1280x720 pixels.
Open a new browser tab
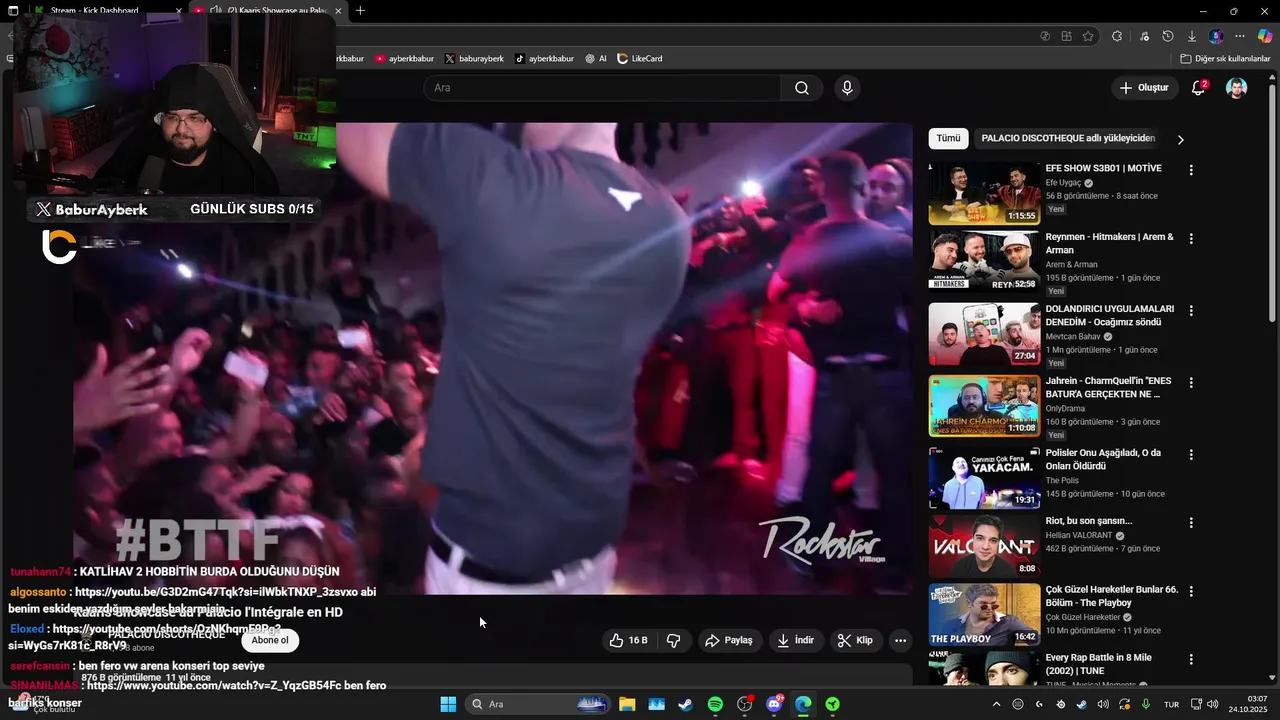point(360,11)
